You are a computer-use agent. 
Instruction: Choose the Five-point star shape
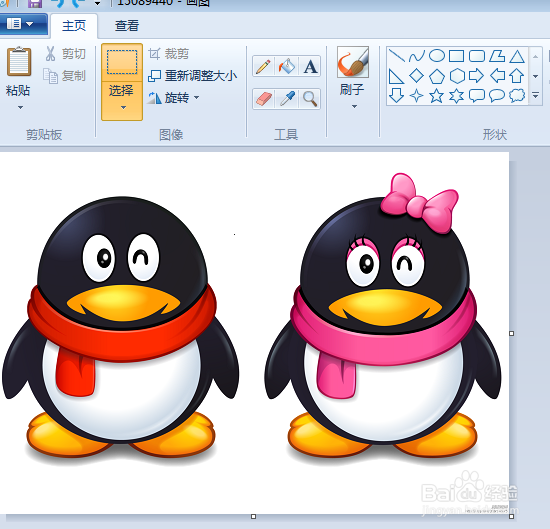437,95
